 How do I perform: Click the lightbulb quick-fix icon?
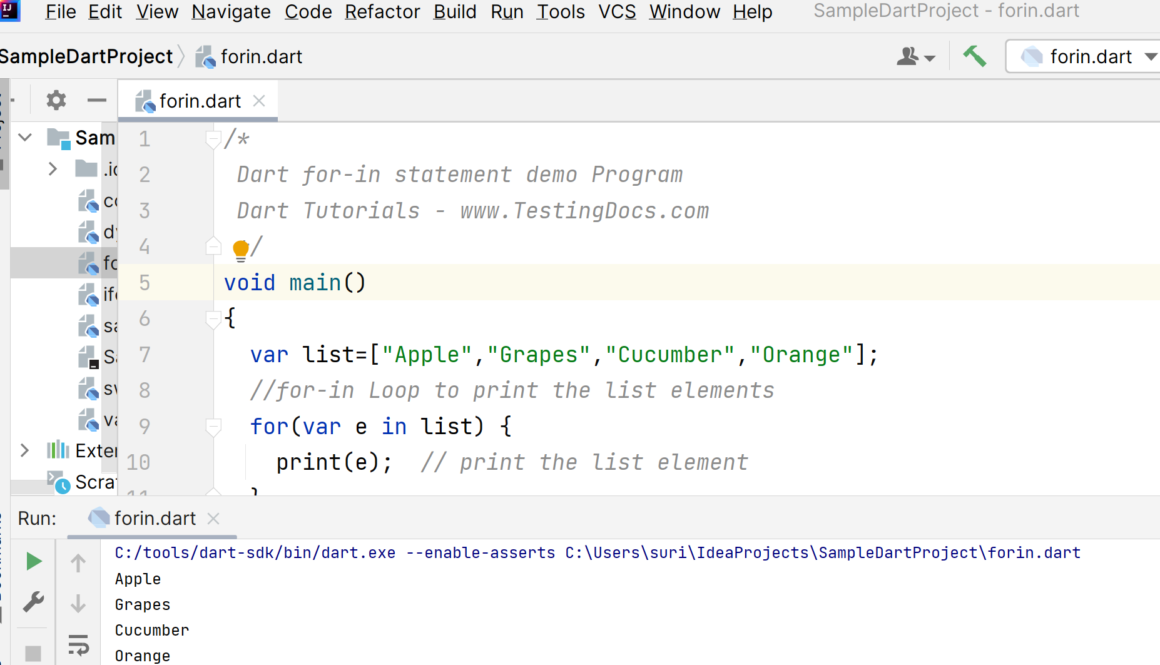(240, 248)
